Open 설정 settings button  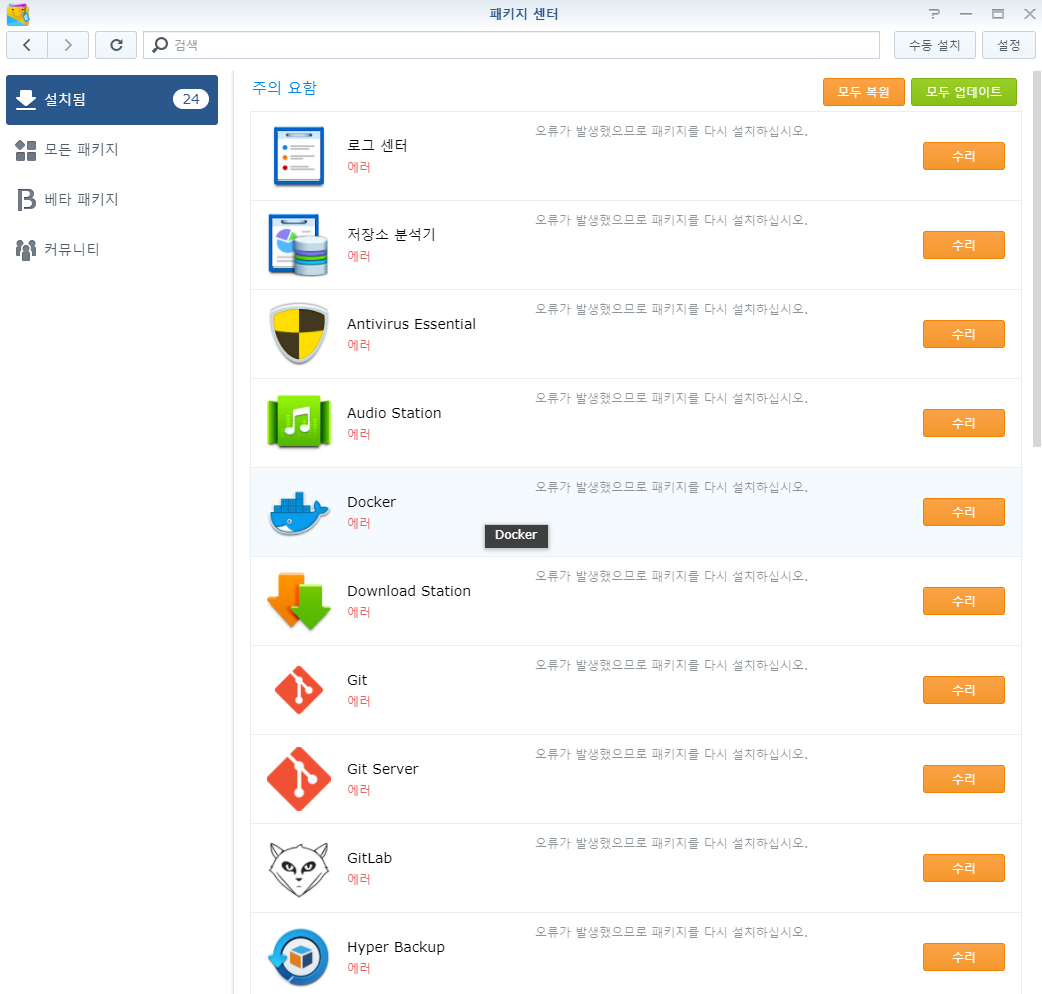pyautogui.click(x=1009, y=45)
